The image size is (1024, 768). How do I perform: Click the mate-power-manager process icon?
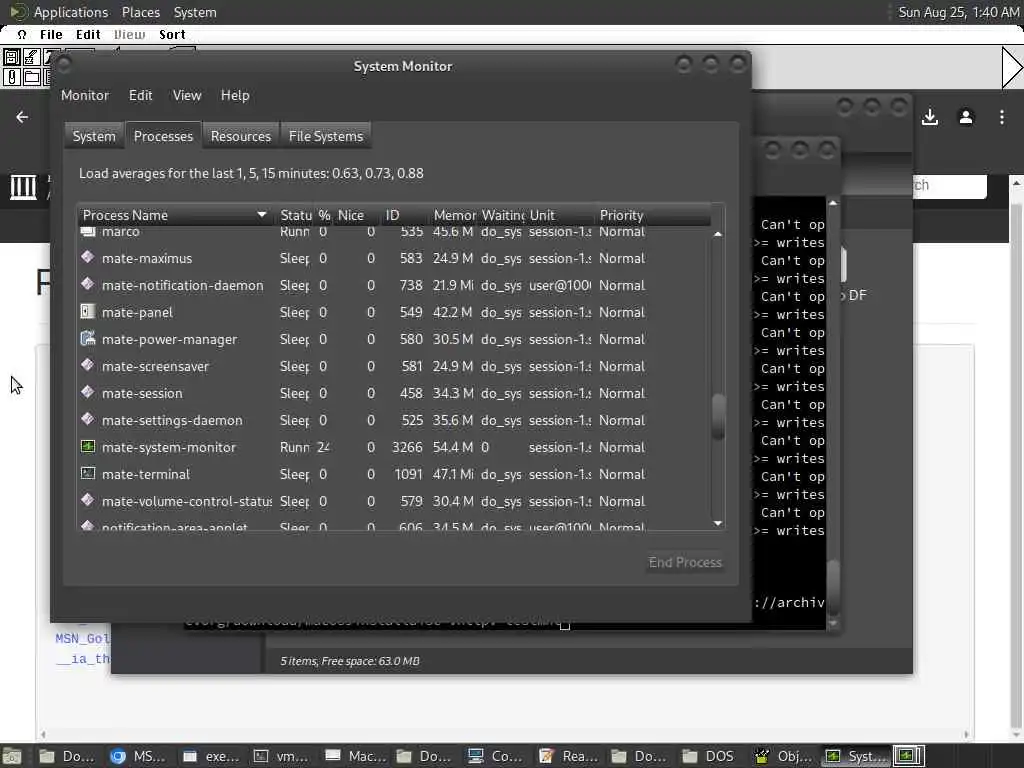point(88,338)
